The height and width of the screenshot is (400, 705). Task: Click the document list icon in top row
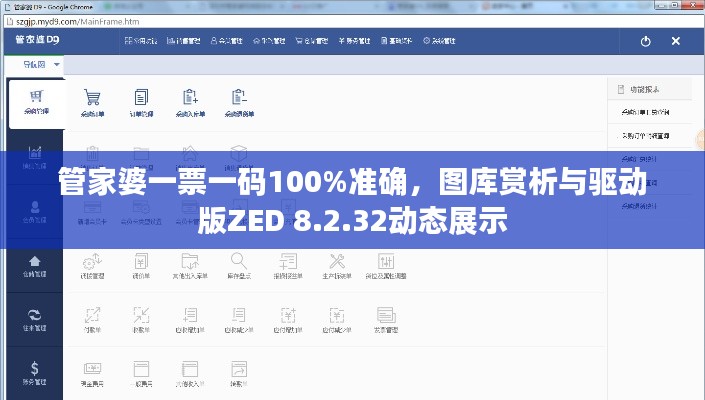(x=141, y=101)
